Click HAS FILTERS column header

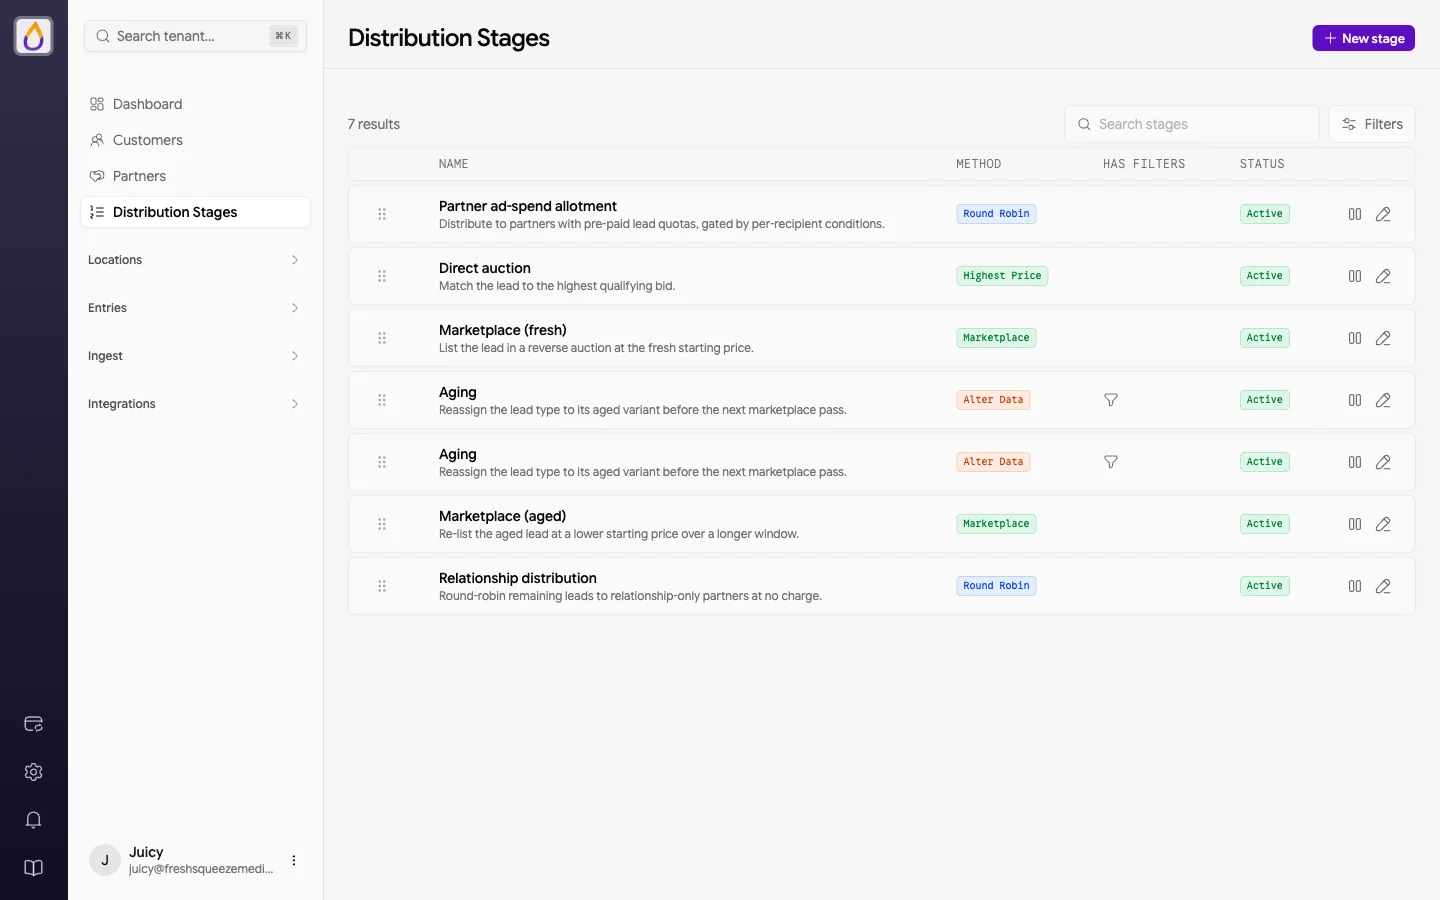tap(1144, 164)
